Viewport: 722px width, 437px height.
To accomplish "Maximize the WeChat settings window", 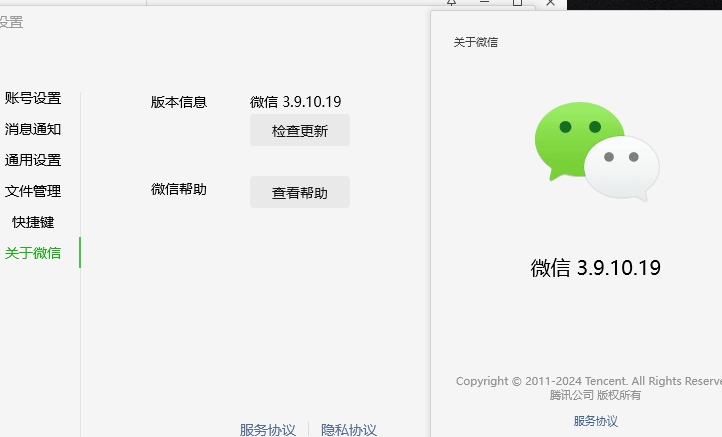I will tap(517, 3).
